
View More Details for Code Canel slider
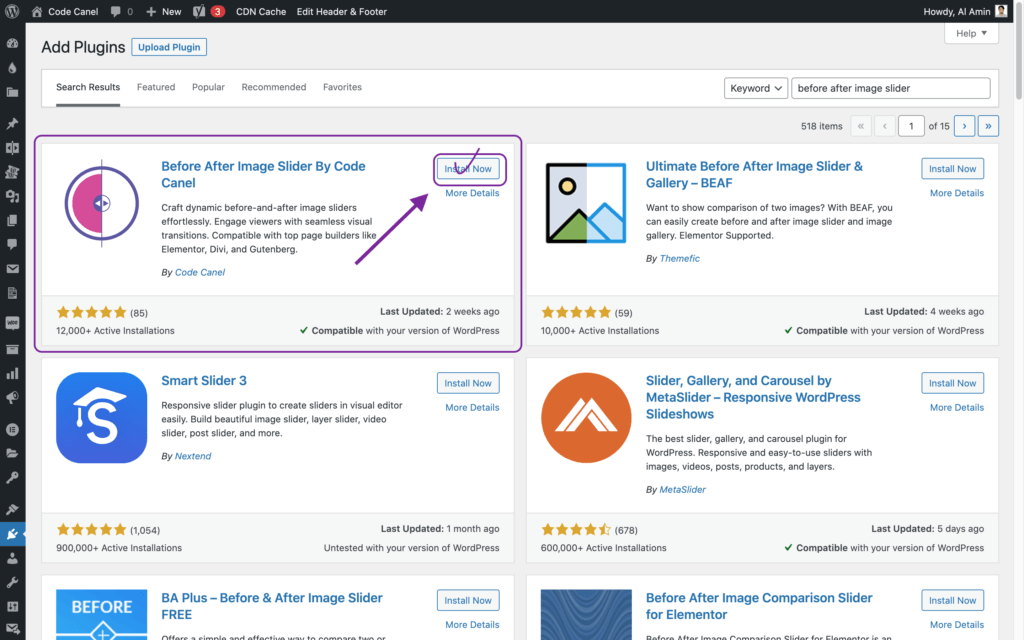tap(472, 193)
